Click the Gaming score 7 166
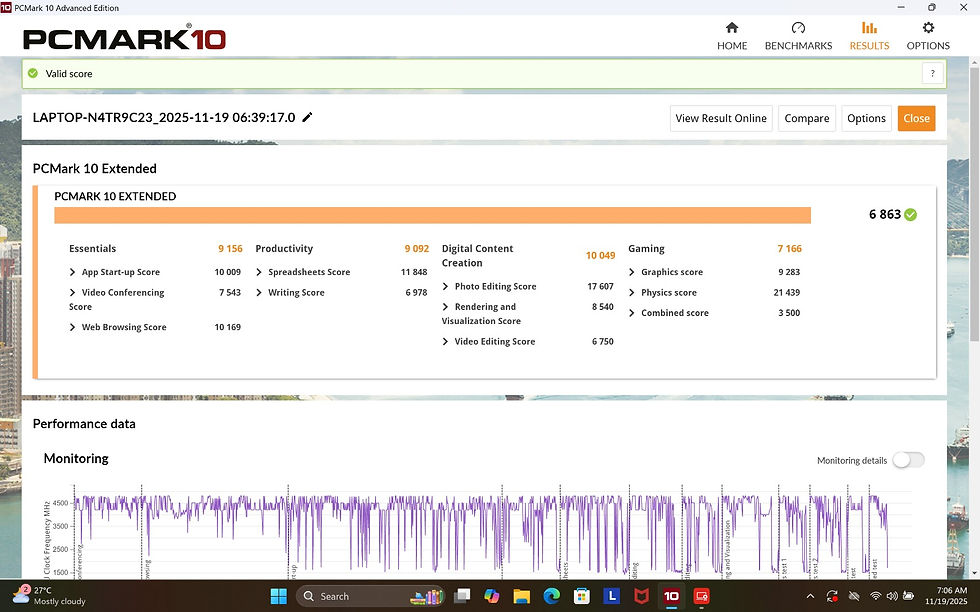This screenshot has width=980, height=612. click(x=789, y=249)
